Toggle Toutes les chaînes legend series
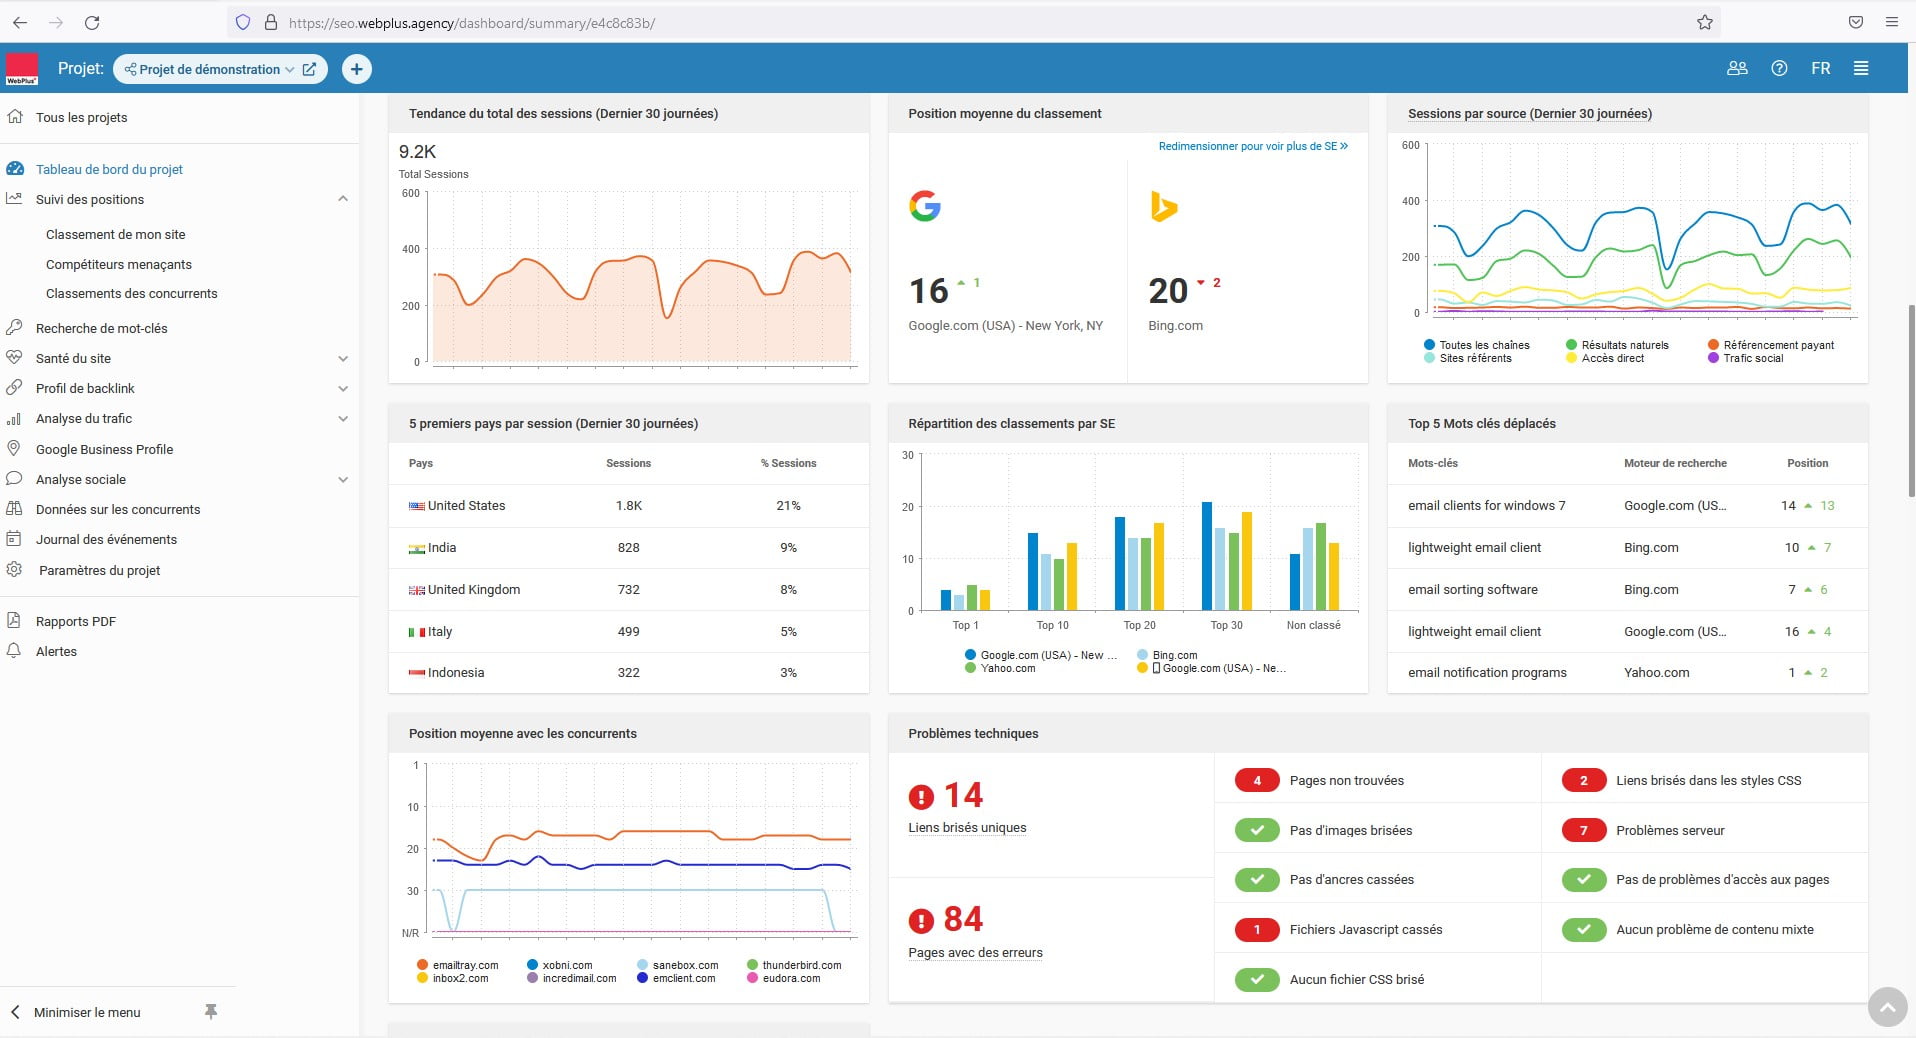 (x=1476, y=345)
